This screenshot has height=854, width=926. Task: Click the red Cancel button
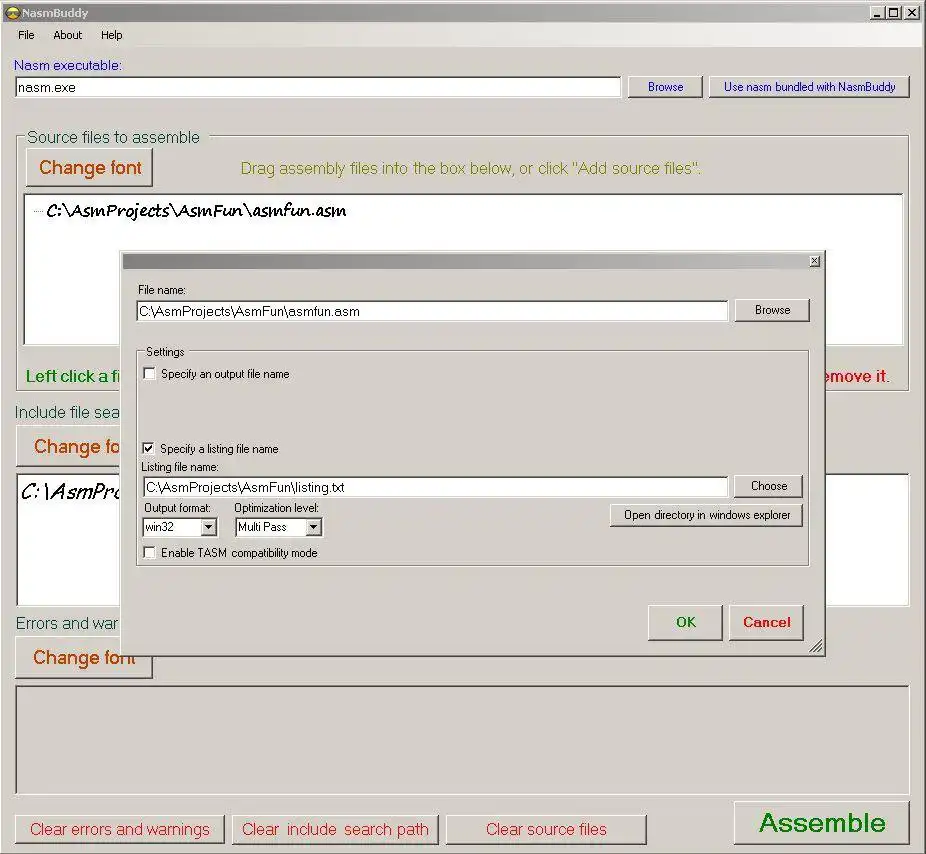point(766,622)
